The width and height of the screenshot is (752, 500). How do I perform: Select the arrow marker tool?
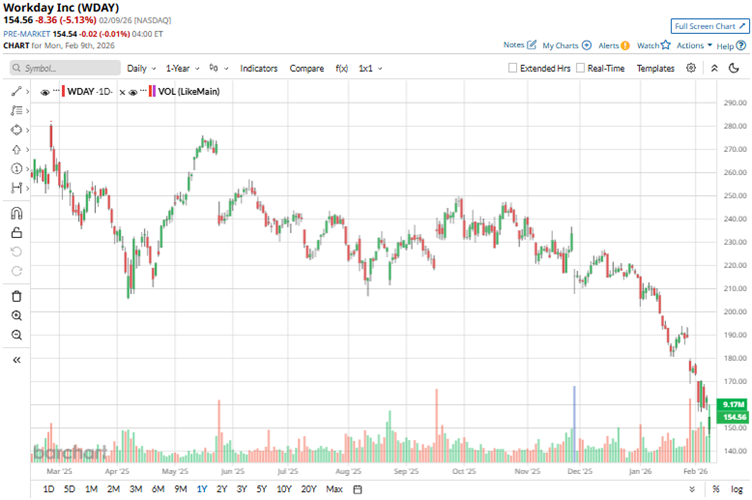pyautogui.click(x=16, y=150)
